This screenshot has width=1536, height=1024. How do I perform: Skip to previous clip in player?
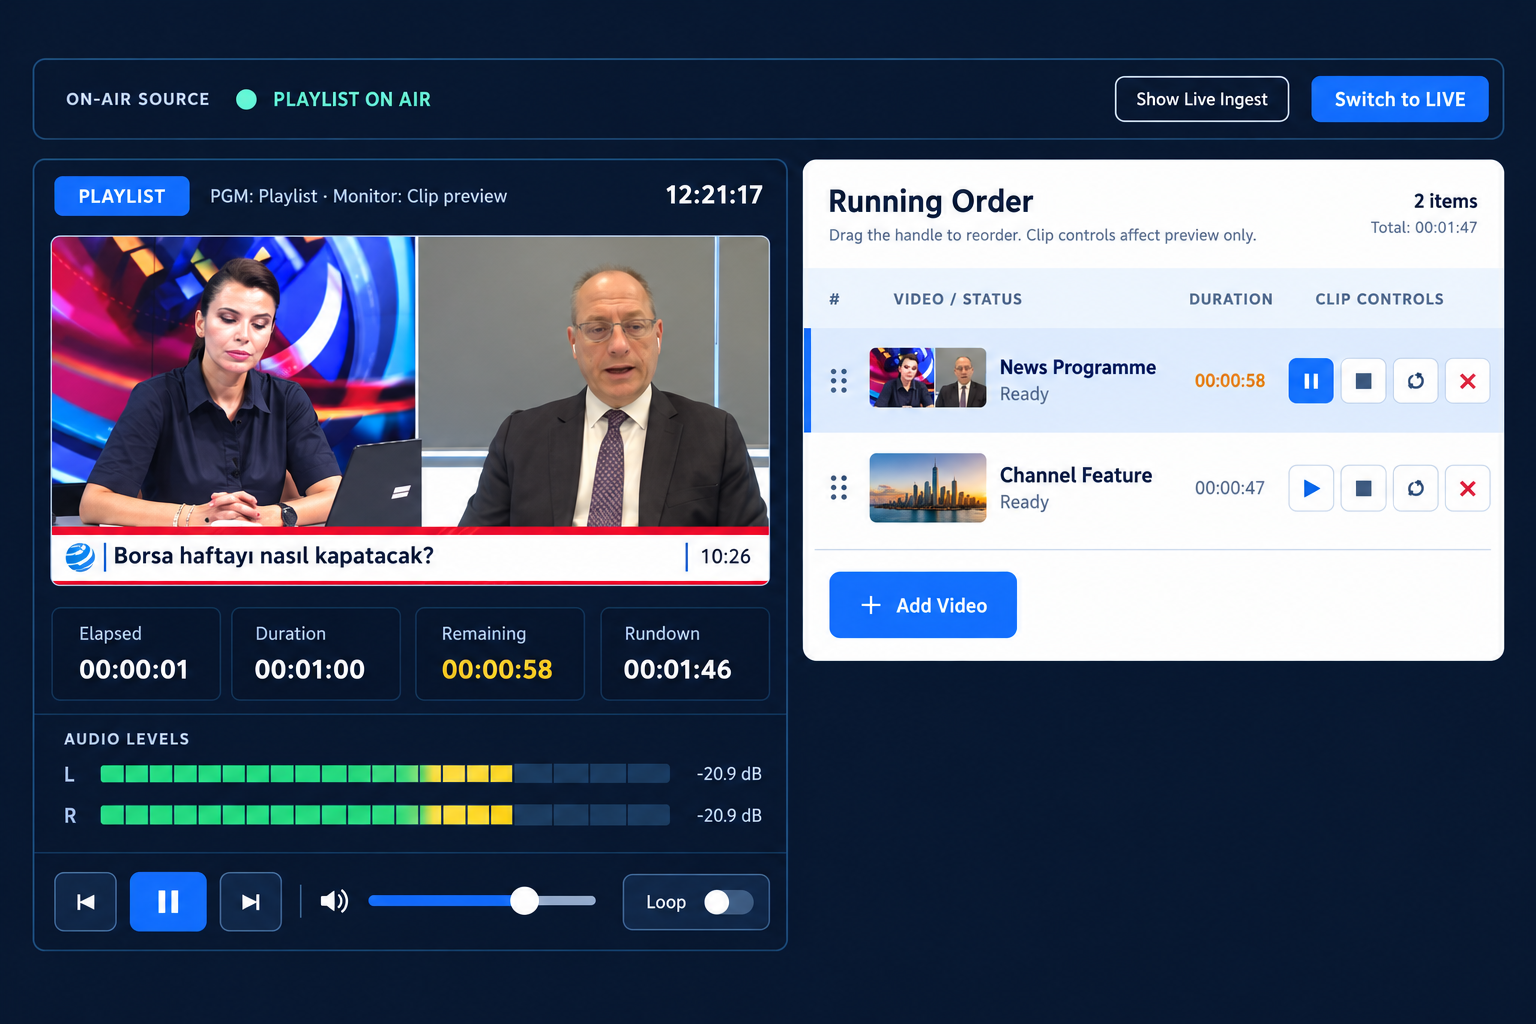[85, 902]
